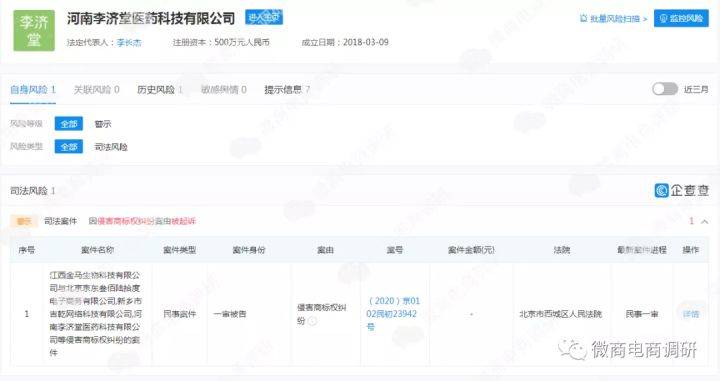Viewport: 720px width, 381px height.
Task: Collapse the 司法案件 row chevron
Action: coord(704,222)
